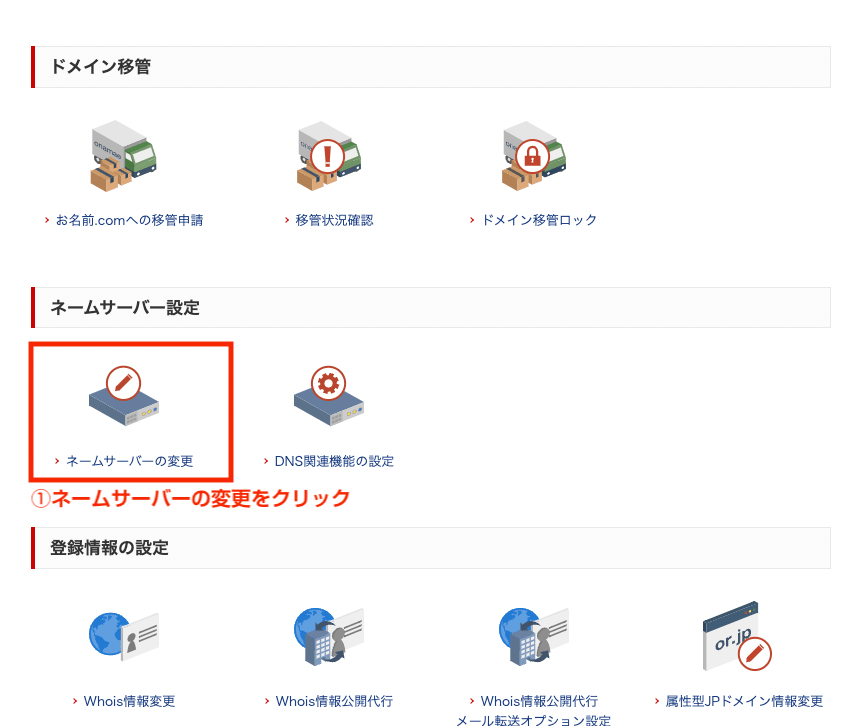Open the Whois情報公開代行 メール転送オプション設定 link

click(534, 711)
